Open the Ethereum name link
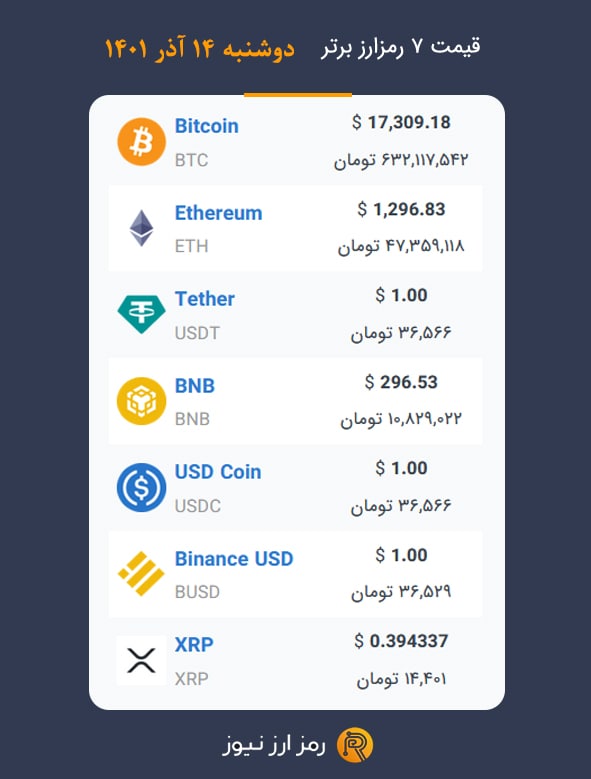The width and height of the screenshot is (591, 779). click(219, 213)
